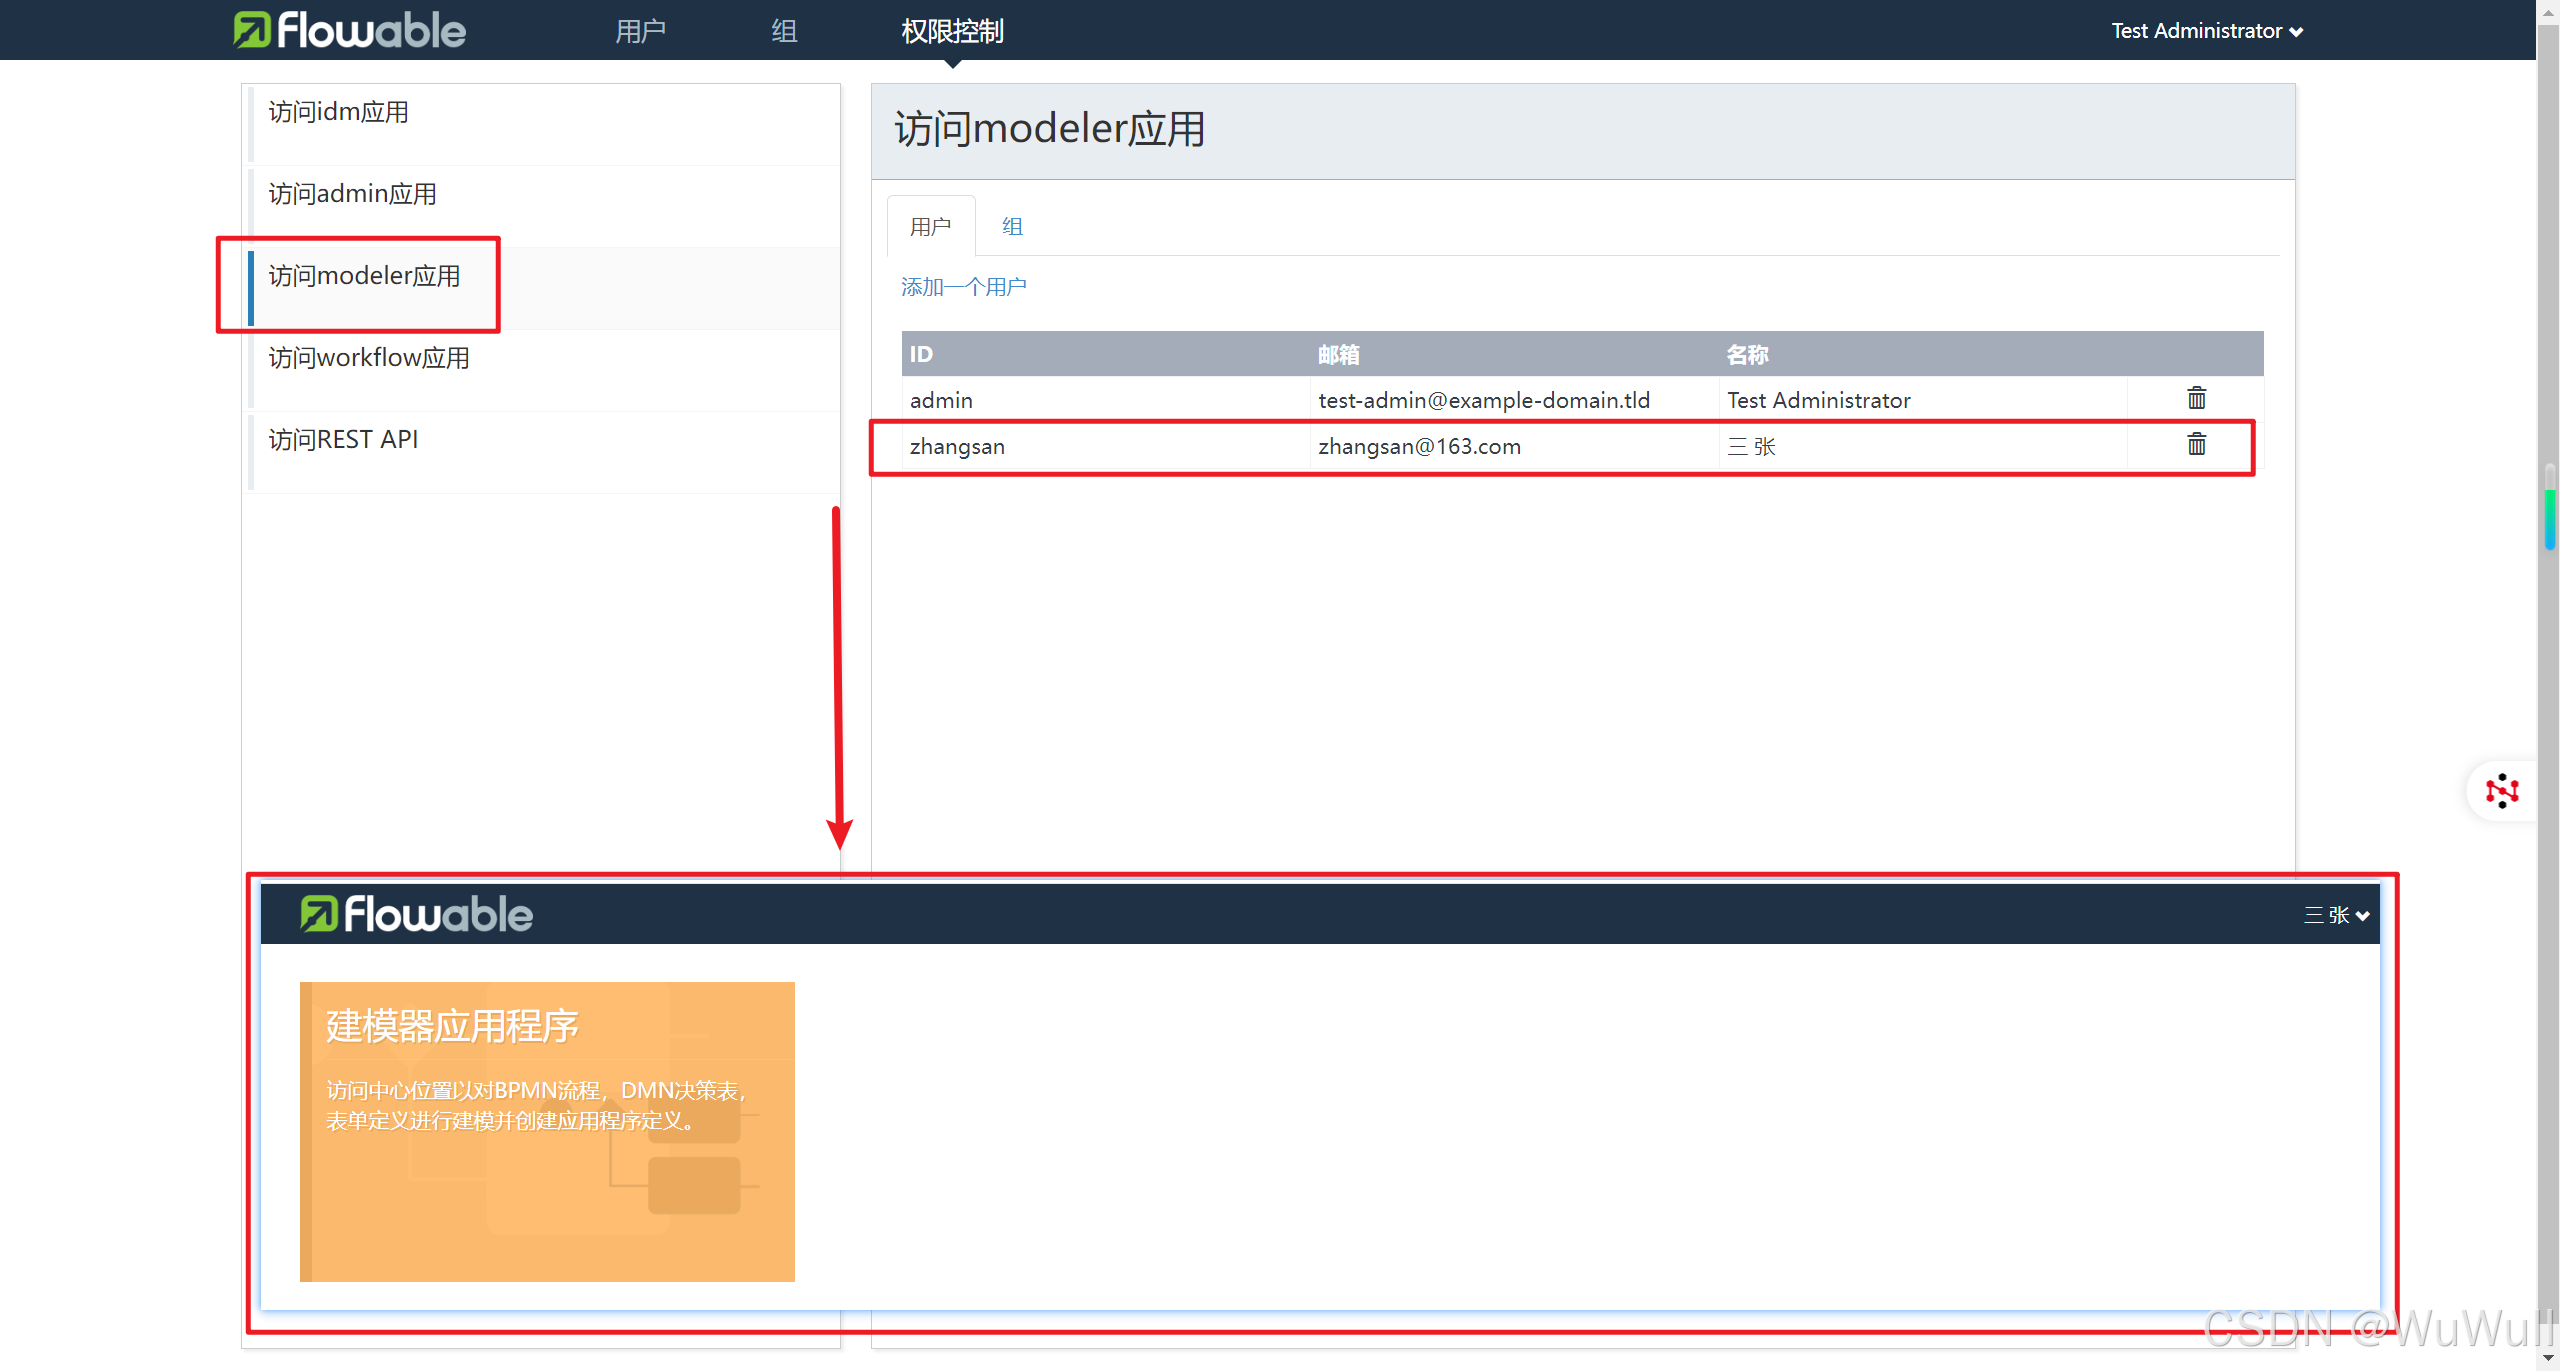Open the 三 张 user dropdown
This screenshot has width=2560, height=1371.
pyautogui.click(x=2335, y=915)
